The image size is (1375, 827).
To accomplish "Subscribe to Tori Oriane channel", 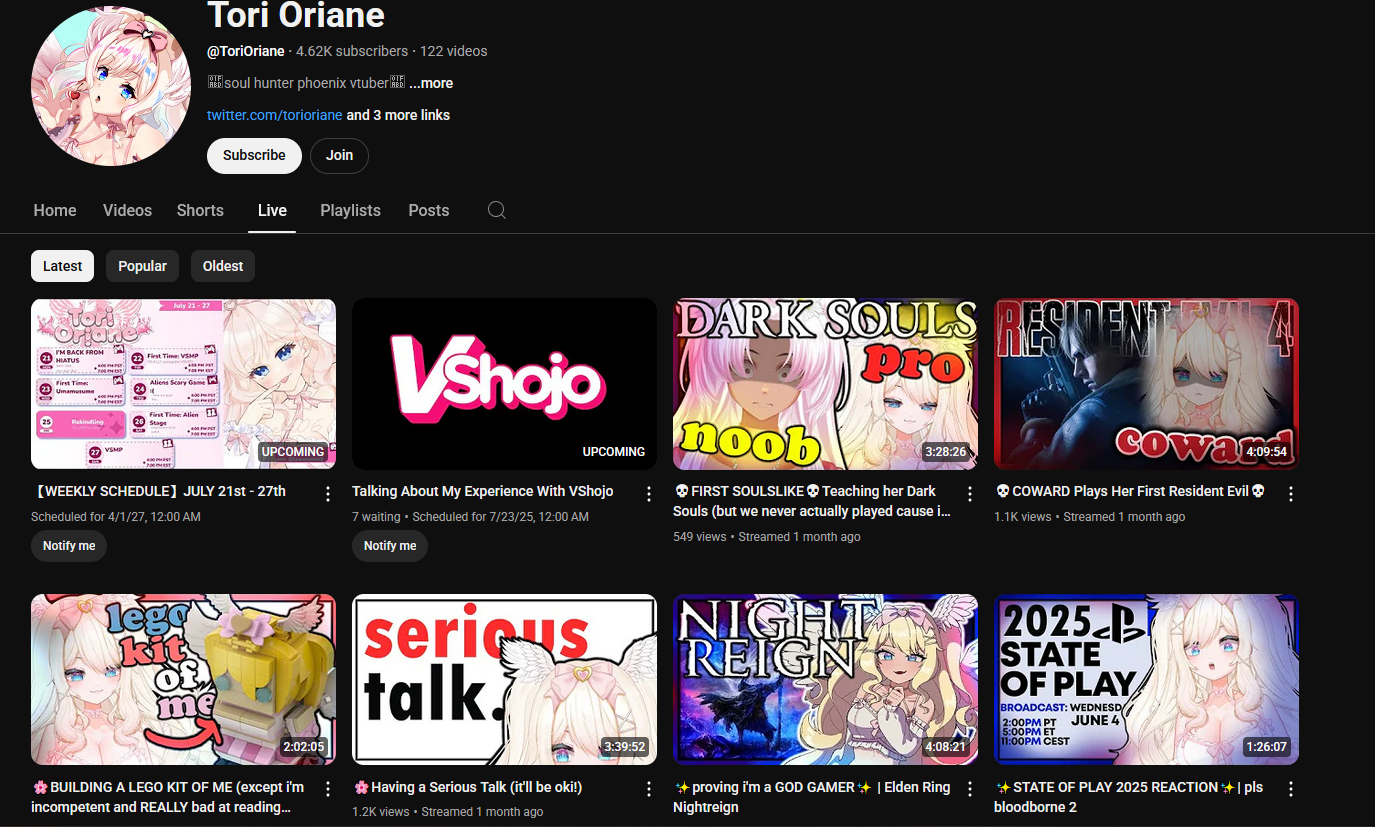I will click(x=254, y=156).
